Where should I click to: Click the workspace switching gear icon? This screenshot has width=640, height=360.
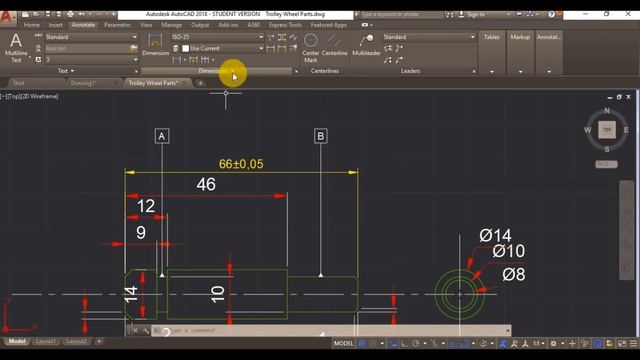click(553, 344)
